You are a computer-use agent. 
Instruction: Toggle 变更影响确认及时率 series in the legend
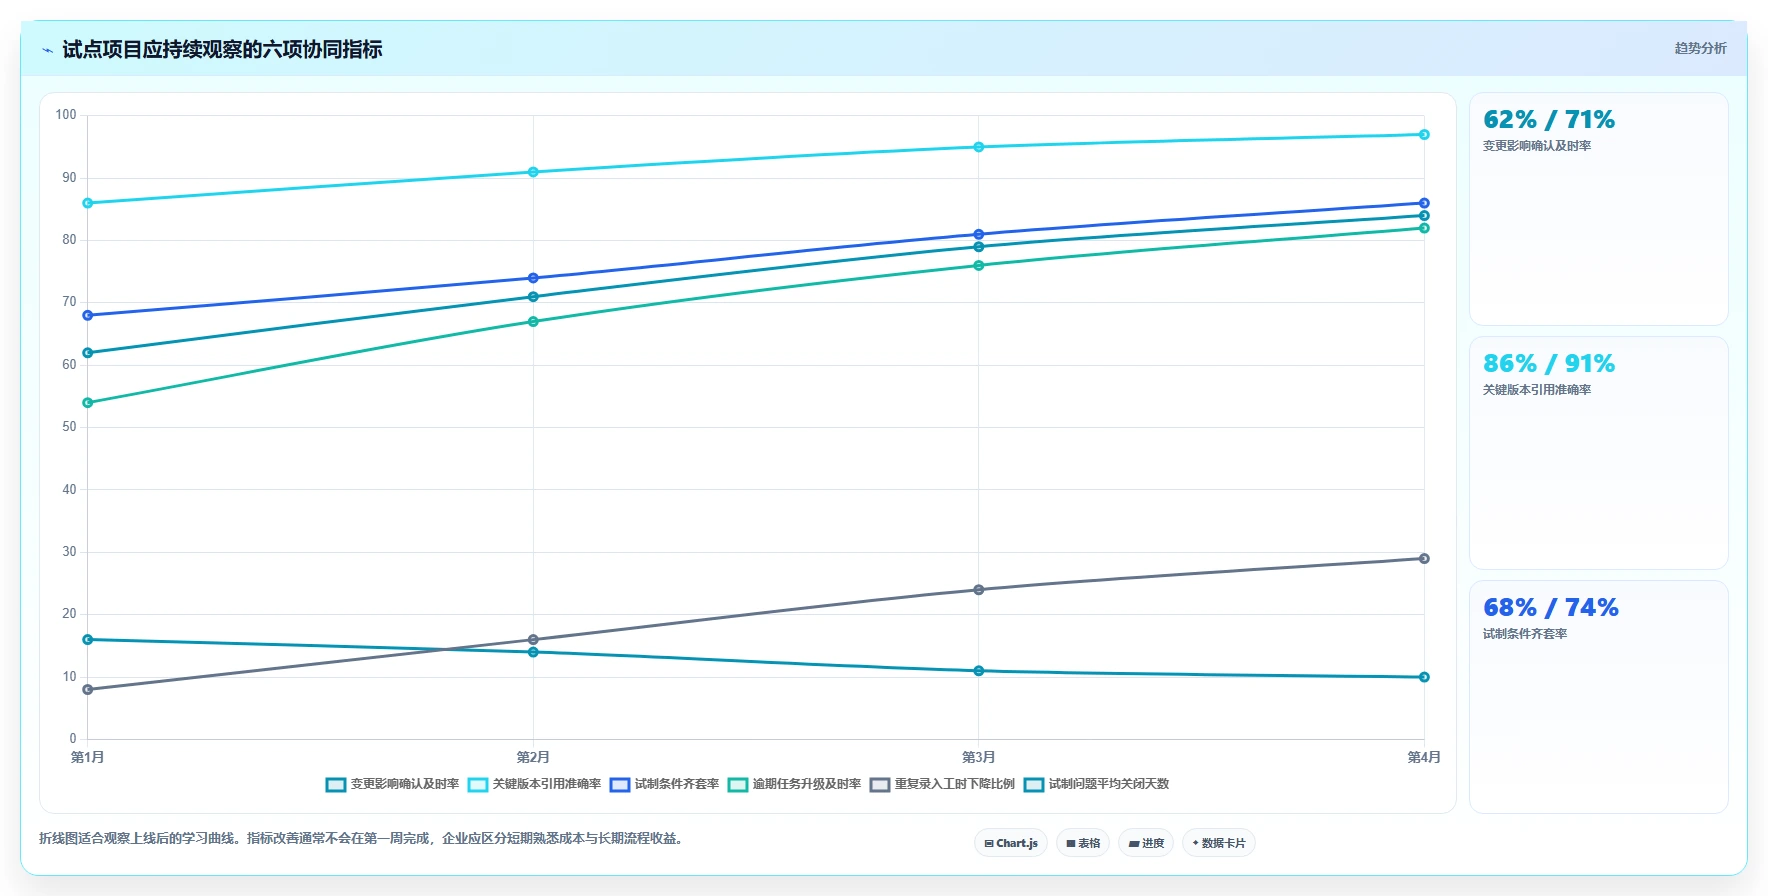[392, 784]
